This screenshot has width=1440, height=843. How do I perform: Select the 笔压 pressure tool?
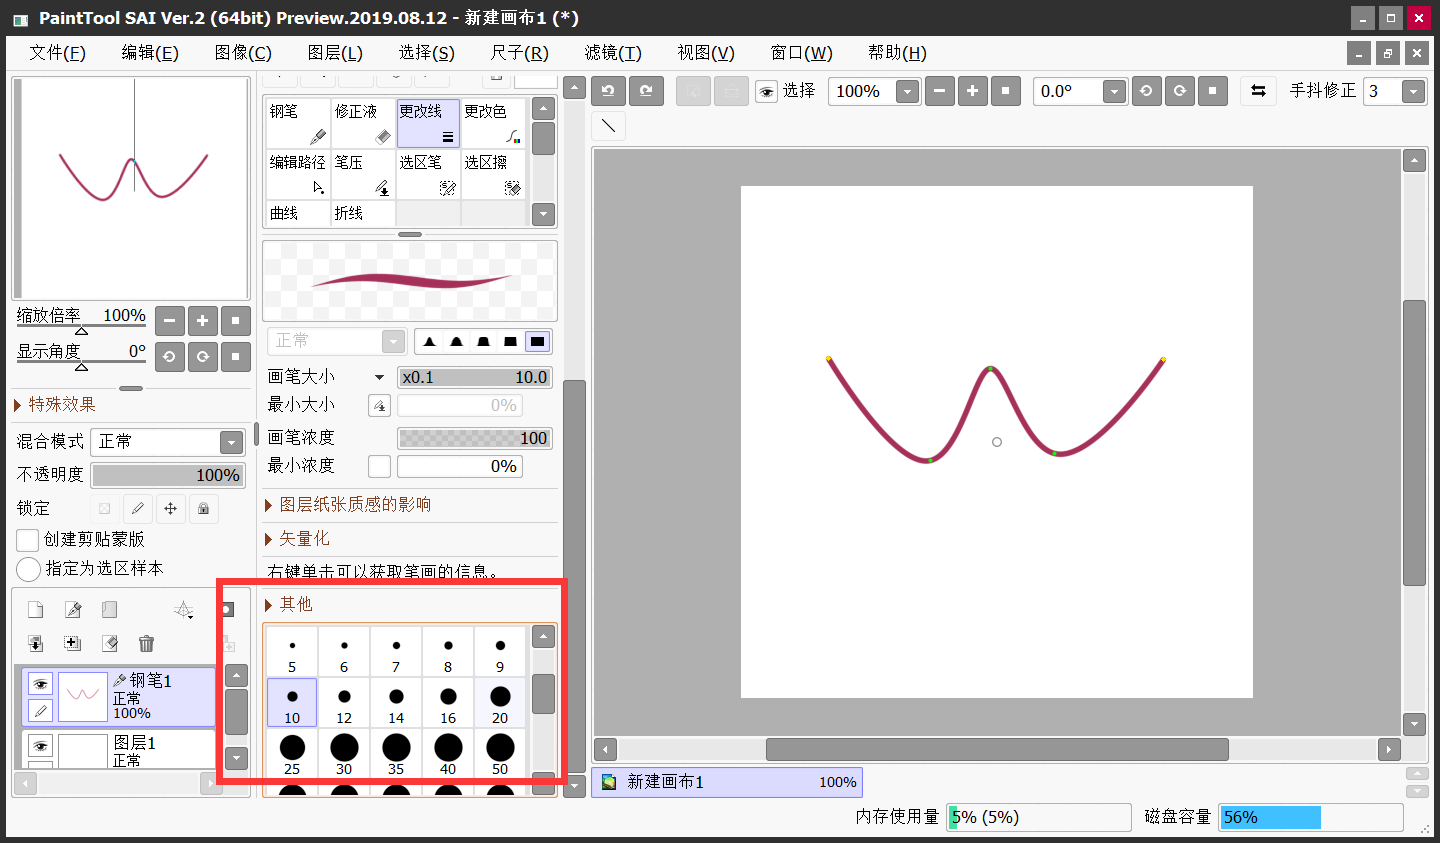click(x=363, y=174)
